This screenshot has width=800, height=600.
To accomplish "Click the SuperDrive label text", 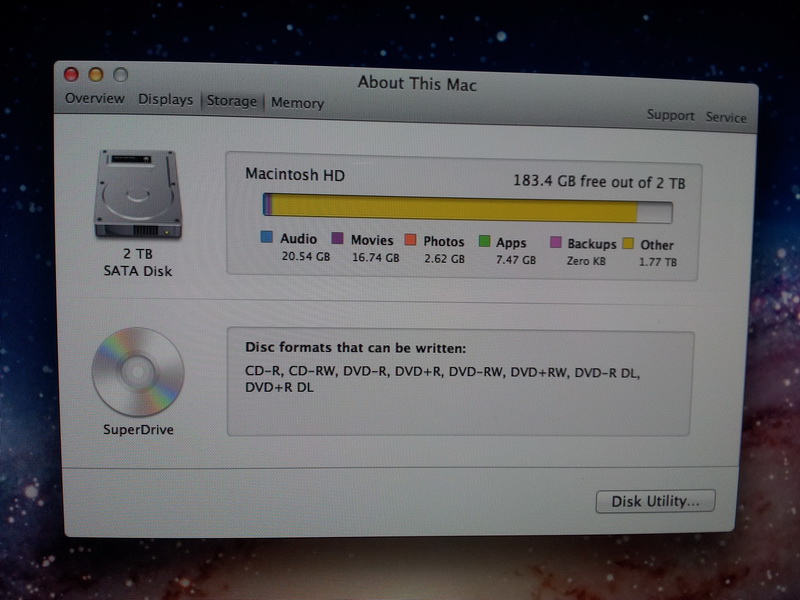I will (x=138, y=430).
